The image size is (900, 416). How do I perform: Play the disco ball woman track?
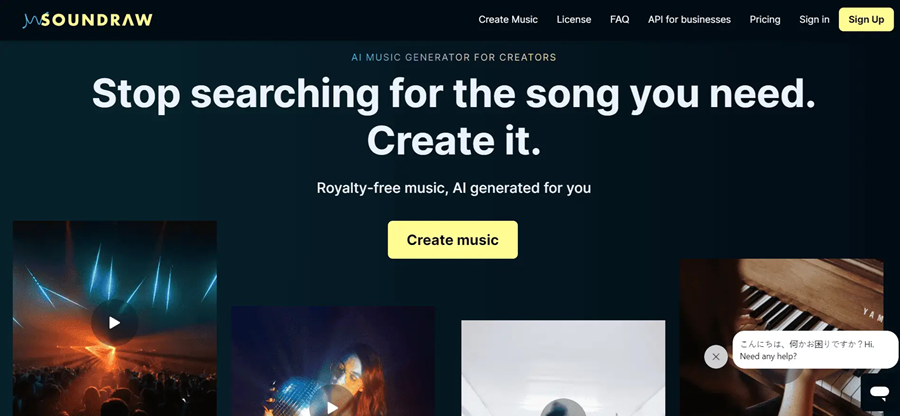332,405
